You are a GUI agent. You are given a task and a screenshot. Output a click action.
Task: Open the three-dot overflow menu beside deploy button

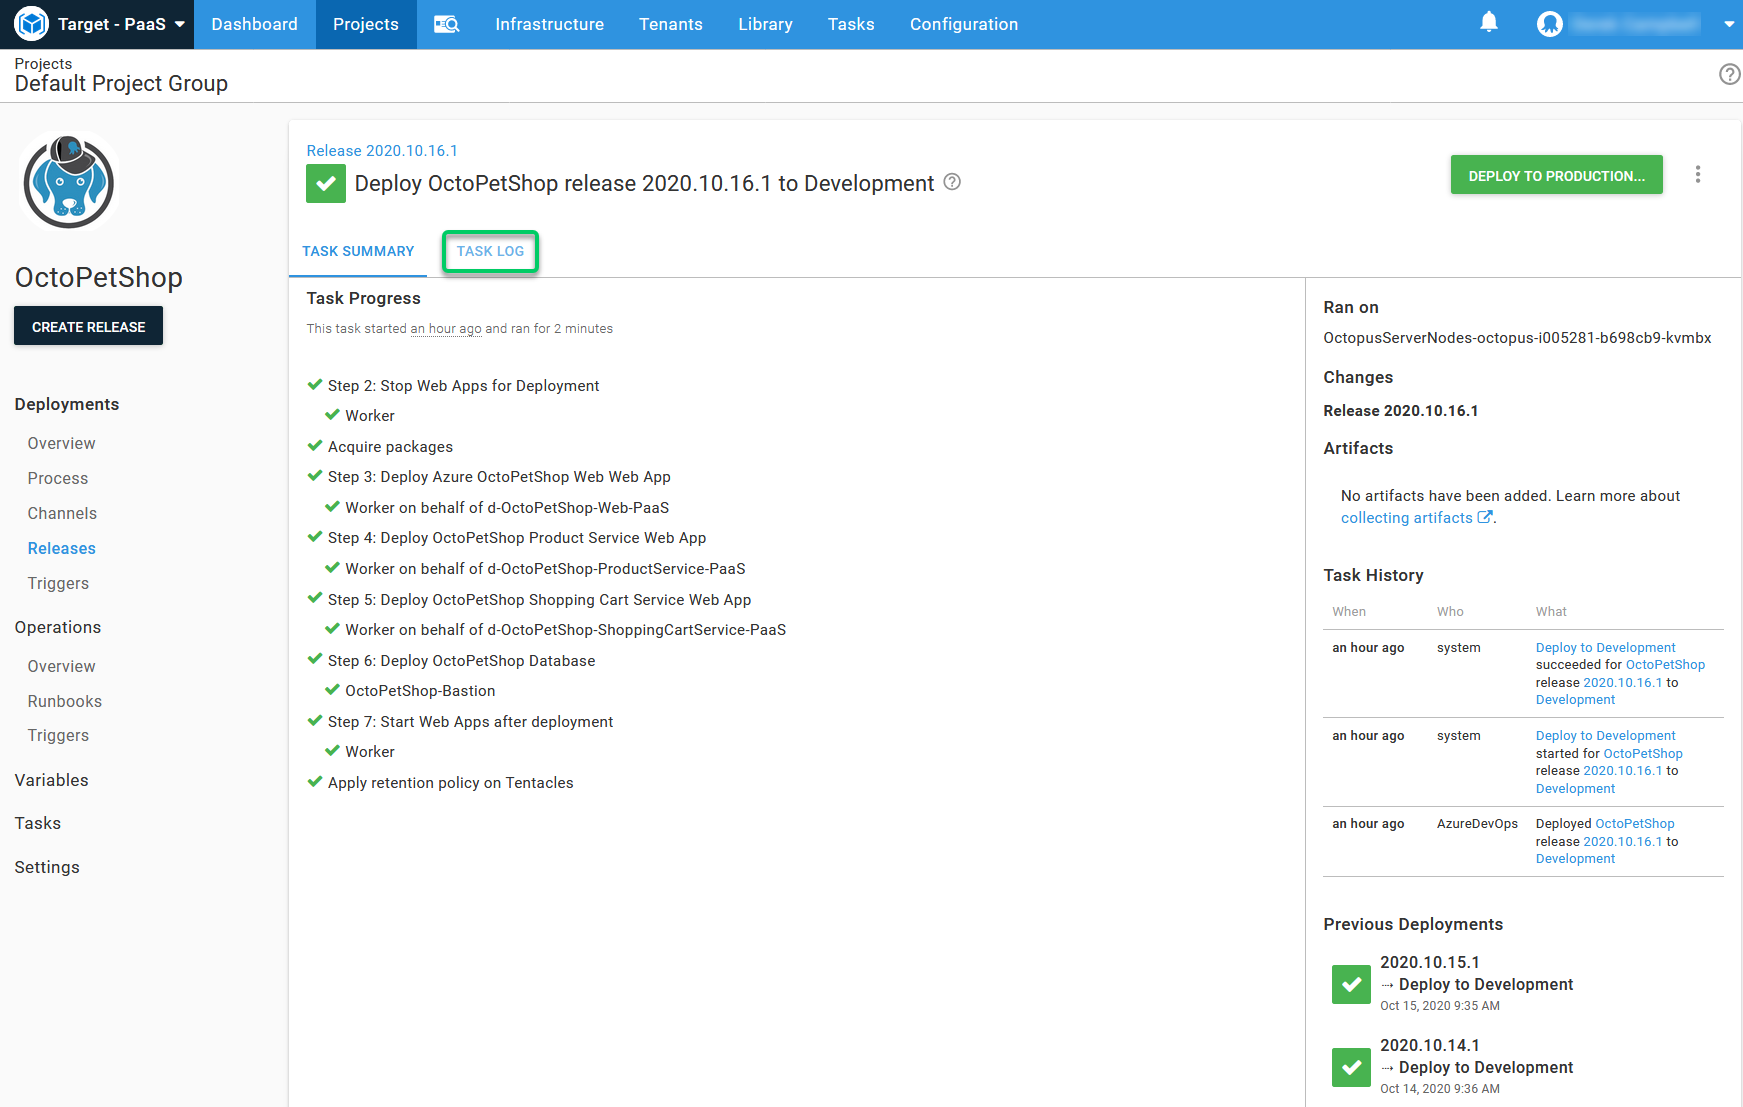click(1697, 175)
